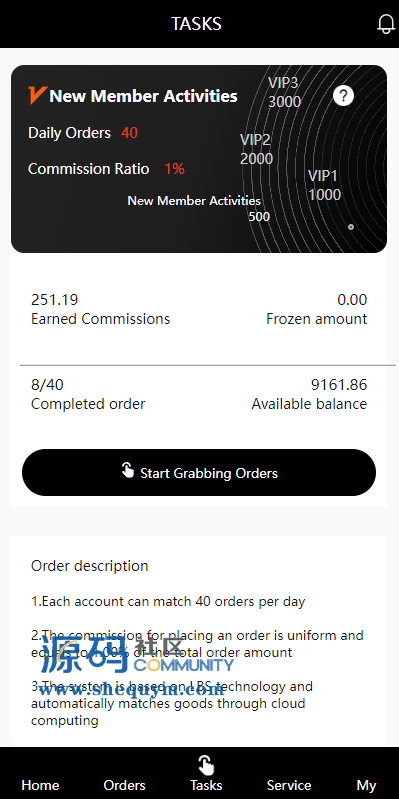Tap the orange V logo icon
Viewport: 399px width, 799px height.
click(x=38, y=95)
